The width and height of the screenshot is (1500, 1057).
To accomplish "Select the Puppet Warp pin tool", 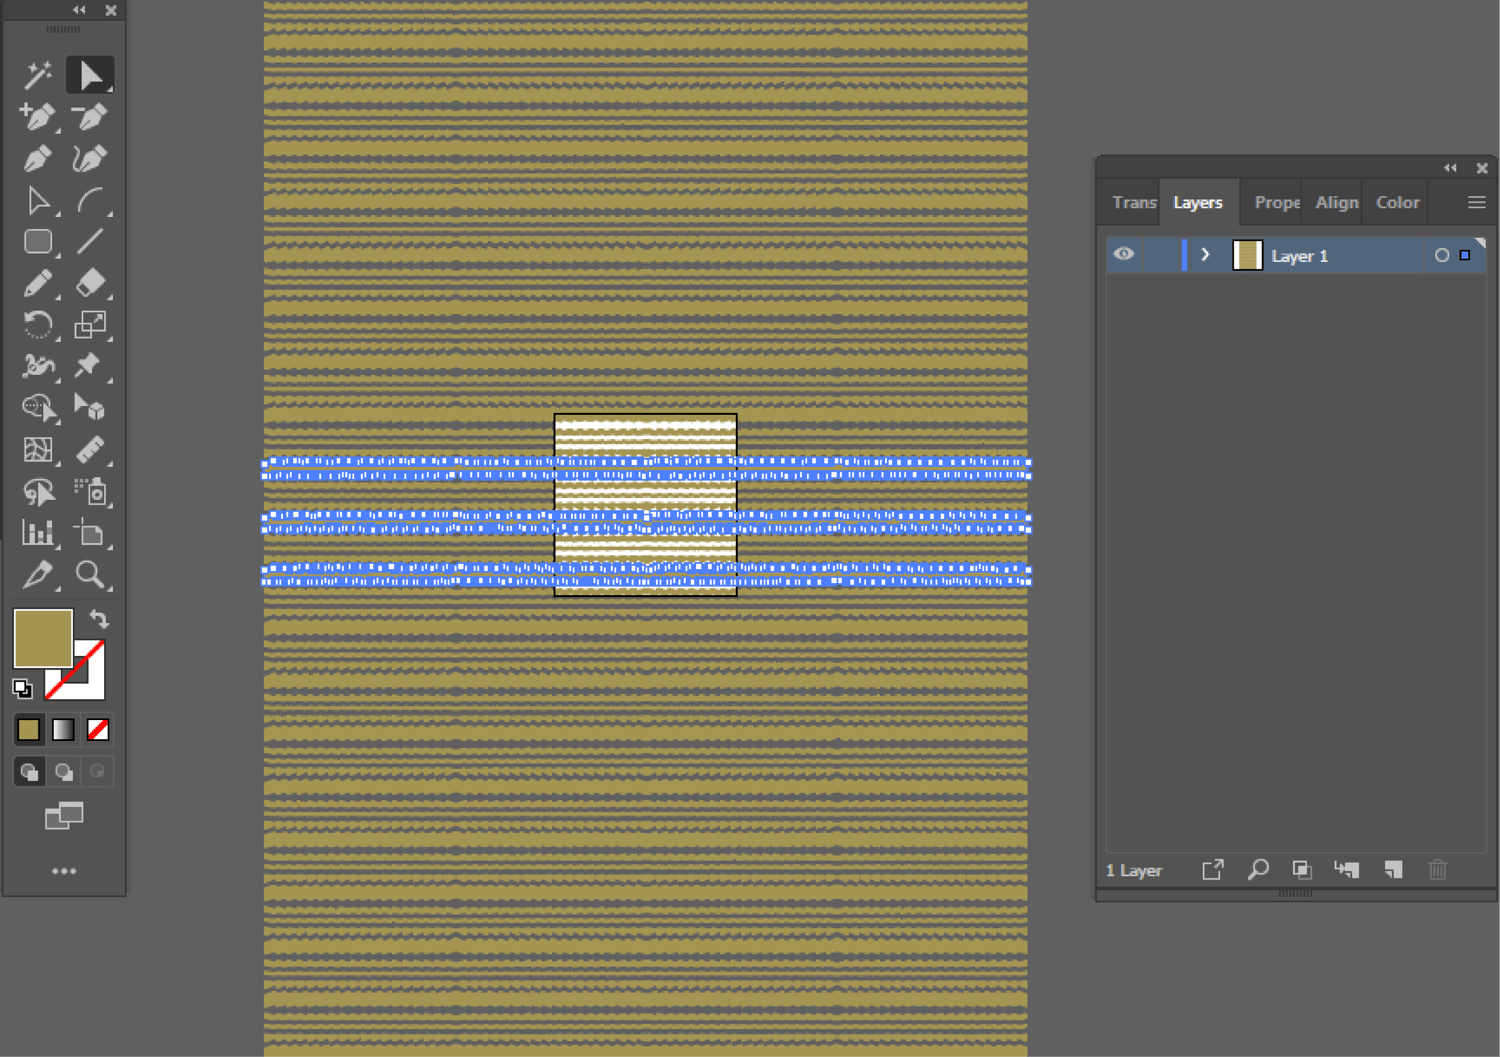I will [x=90, y=366].
